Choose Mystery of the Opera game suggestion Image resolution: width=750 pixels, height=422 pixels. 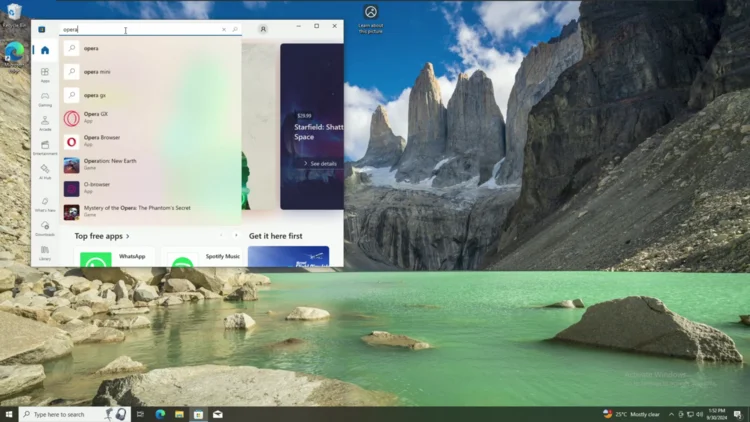point(151,211)
